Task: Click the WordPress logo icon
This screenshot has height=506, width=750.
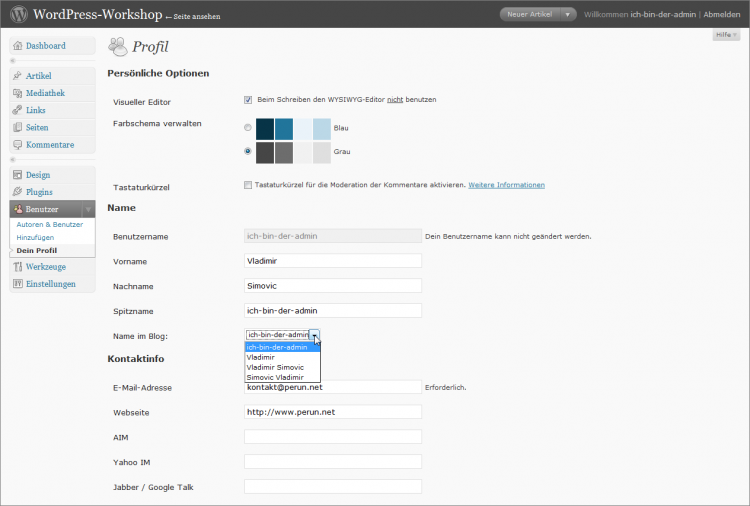Action: pyautogui.click(x=17, y=15)
